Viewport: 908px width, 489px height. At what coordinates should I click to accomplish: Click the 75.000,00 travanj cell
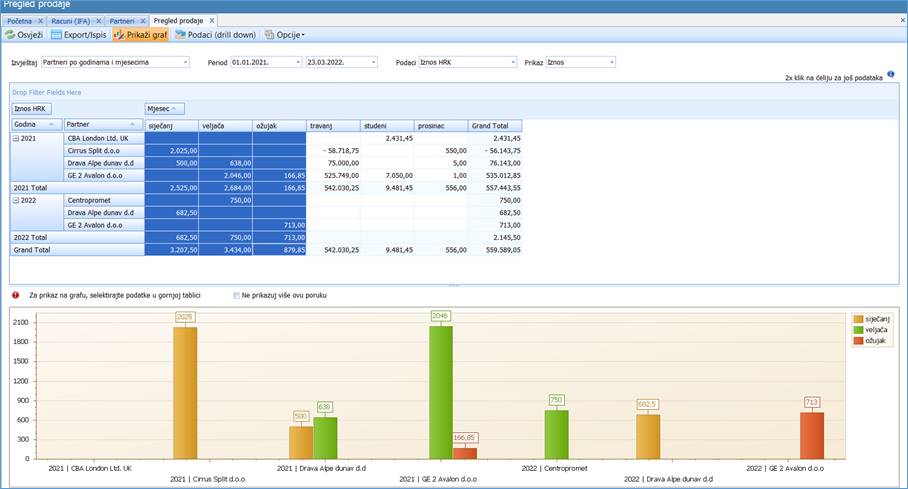click(x=334, y=163)
